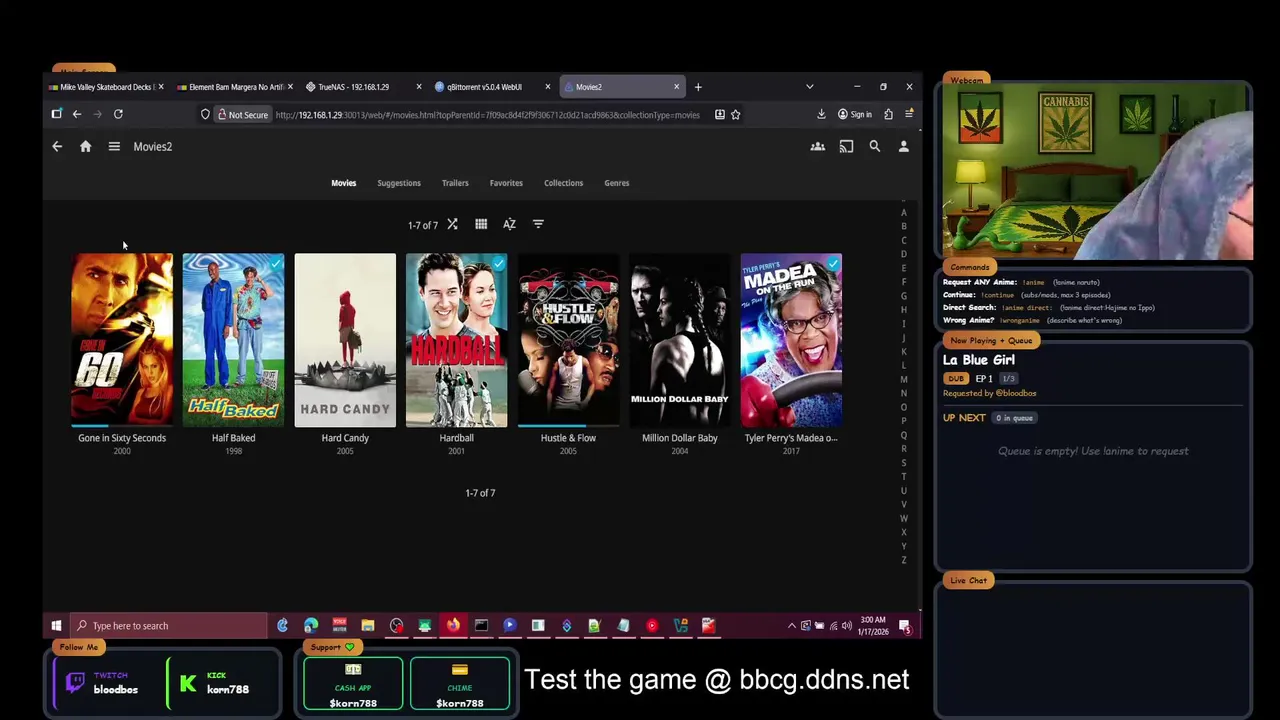Image resolution: width=1280 pixels, height=720 pixels.
Task: Change the grid view layout icon
Action: point(481,224)
